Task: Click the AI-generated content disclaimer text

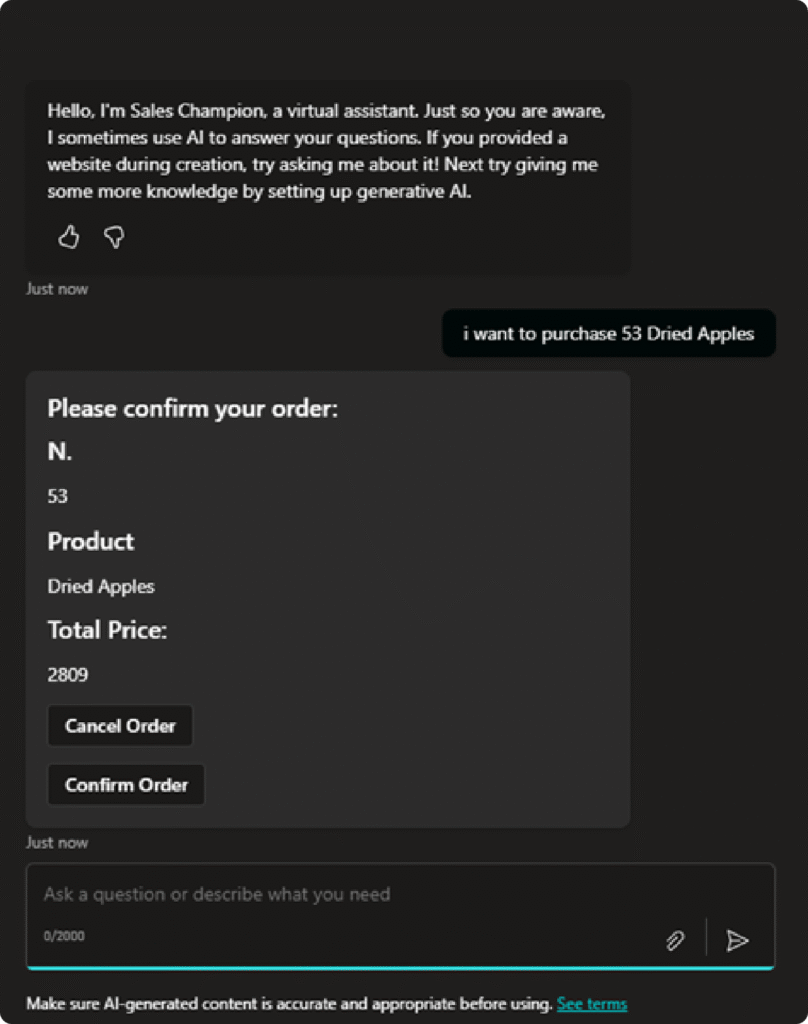Action: (289, 1003)
